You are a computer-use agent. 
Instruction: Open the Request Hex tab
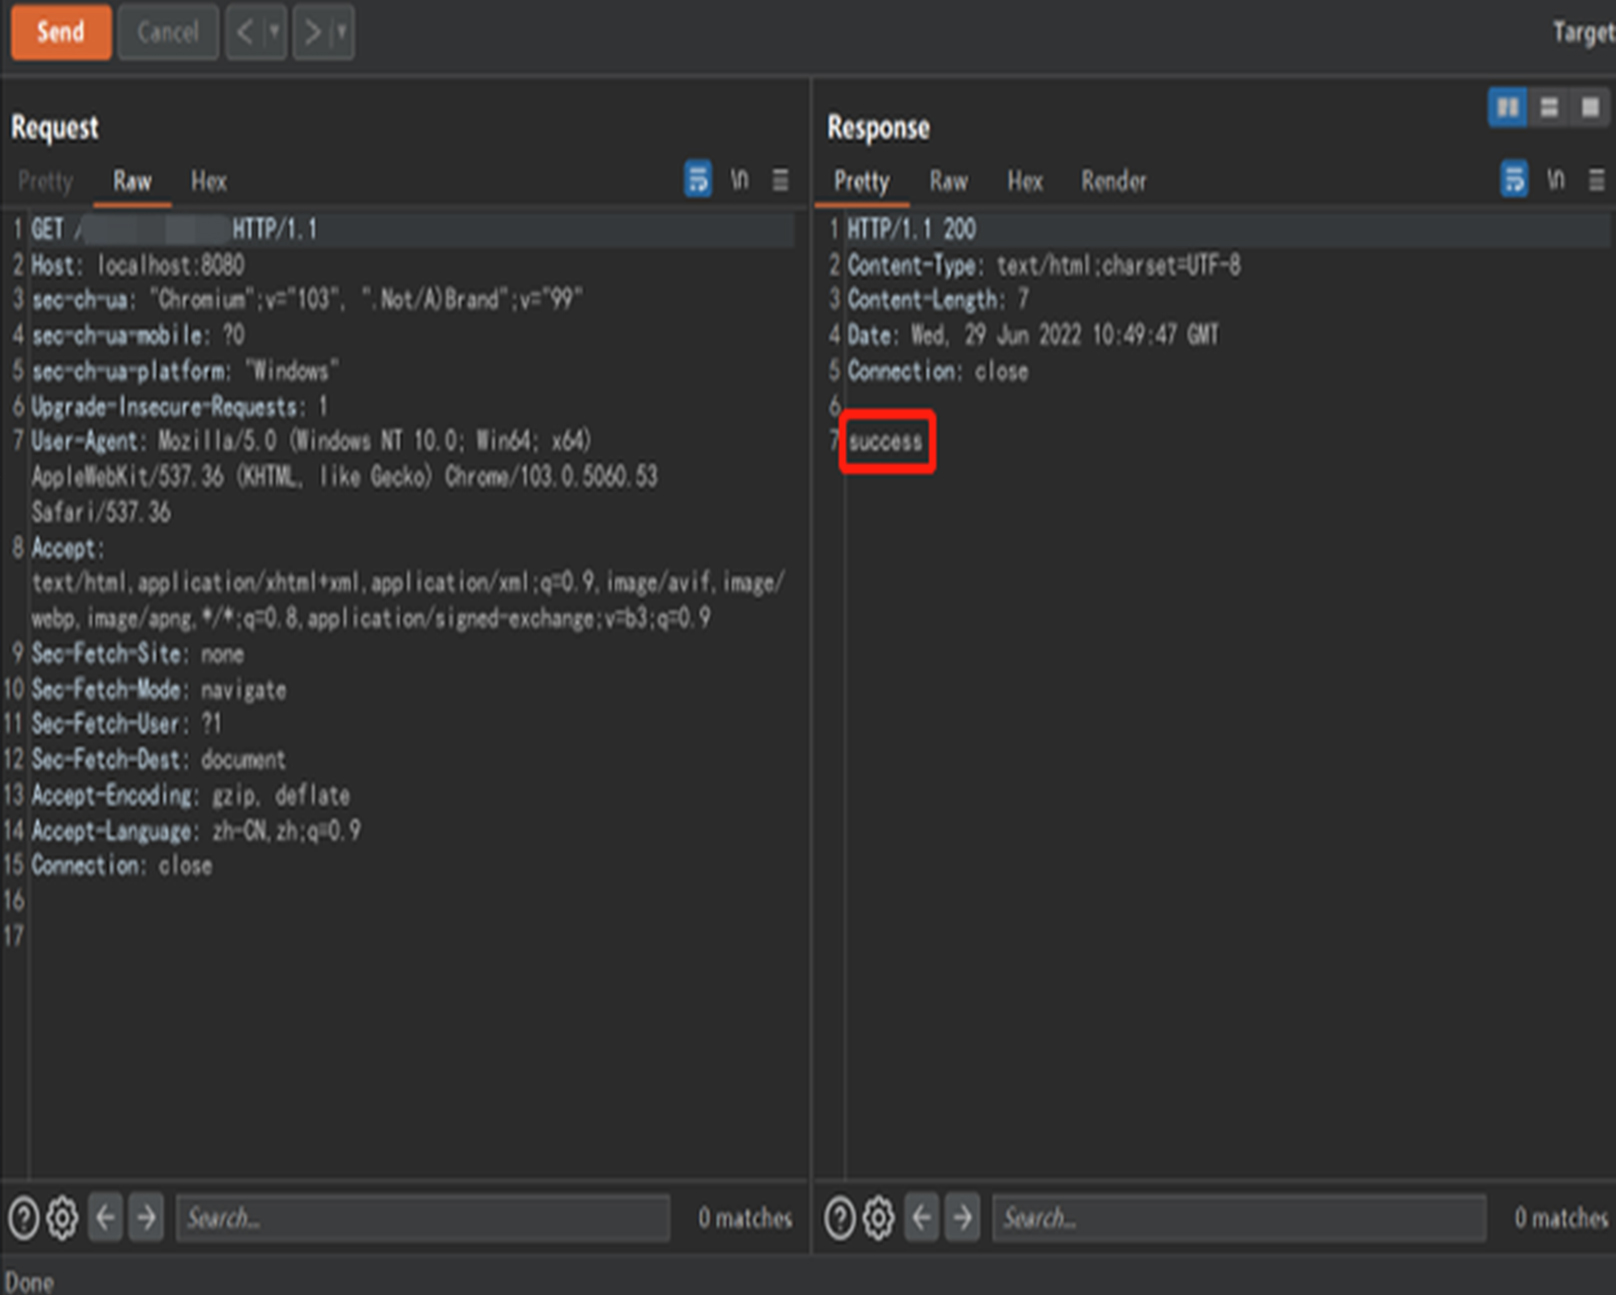tap(209, 181)
